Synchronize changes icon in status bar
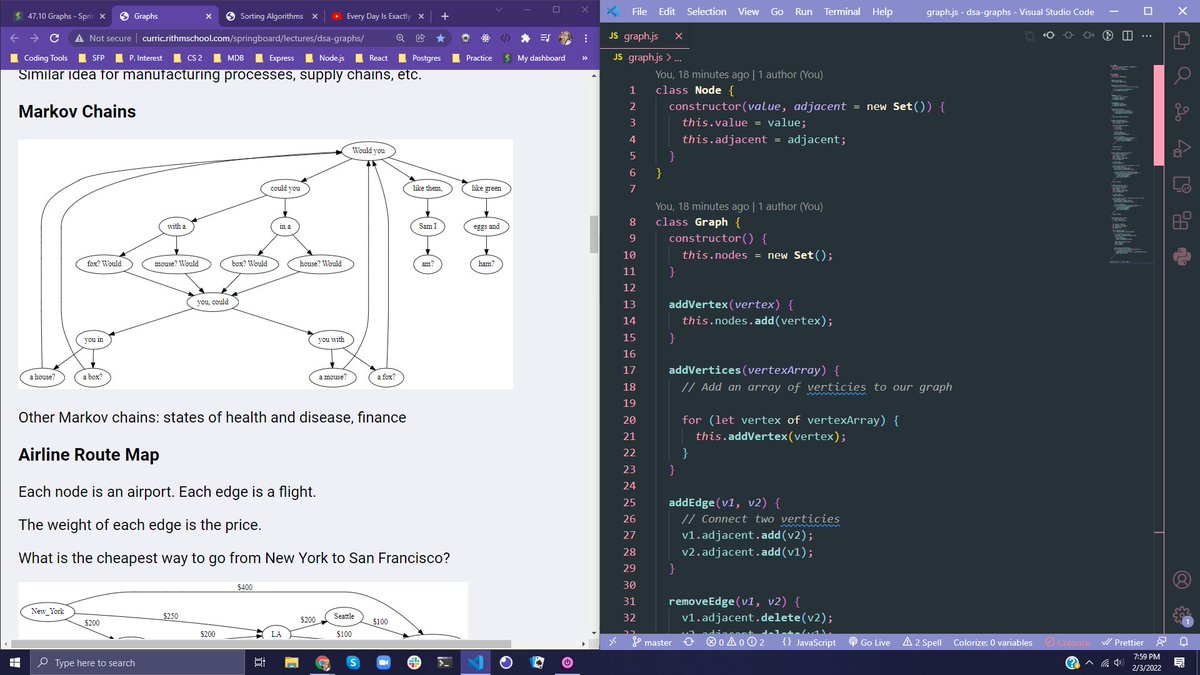Image resolution: width=1200 pixels, height=675 pixels. click(x=688, y=642)
